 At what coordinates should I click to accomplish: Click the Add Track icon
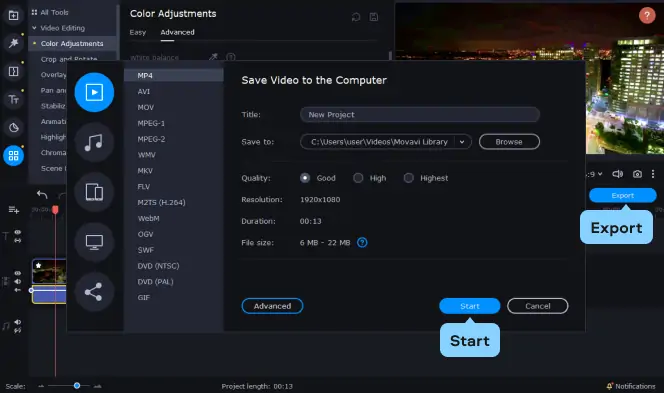click(x=14, y=210)
